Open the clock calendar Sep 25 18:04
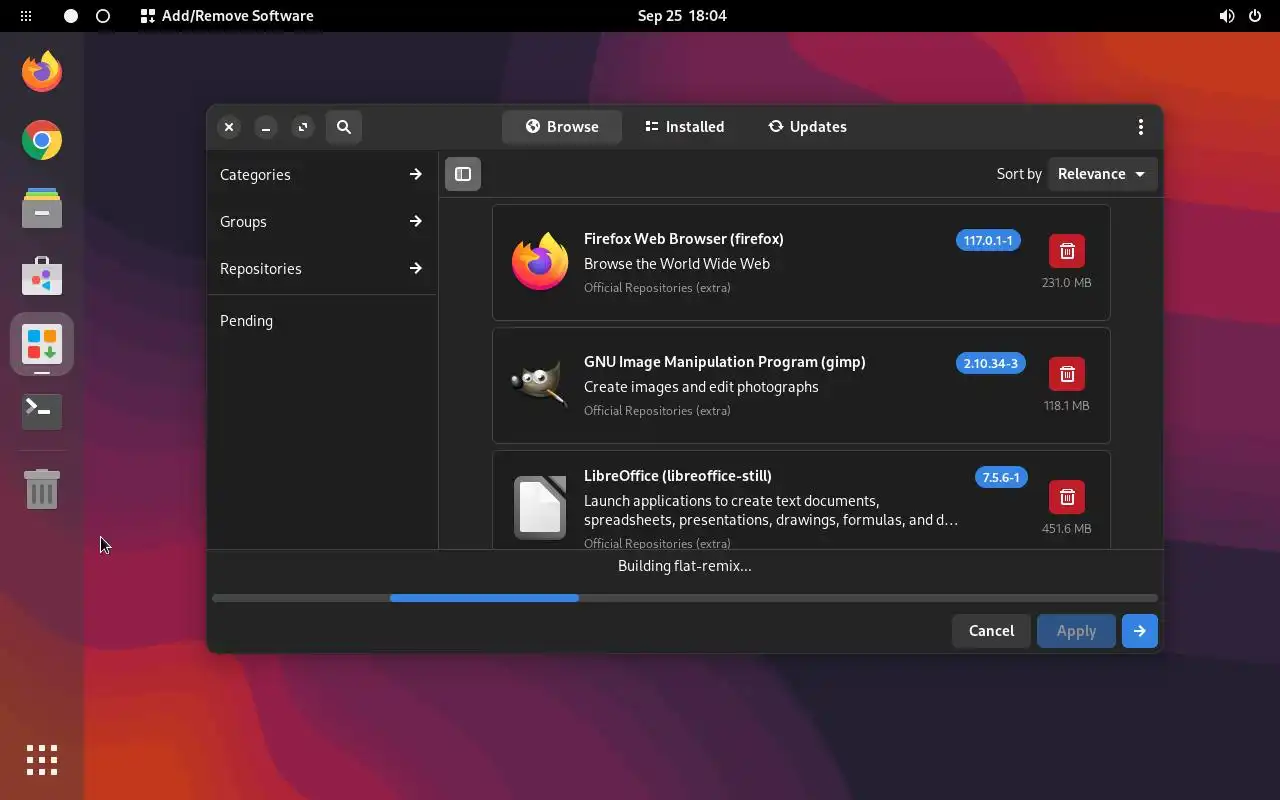The width and height of the screenshot is (1280, 800). 682,16
